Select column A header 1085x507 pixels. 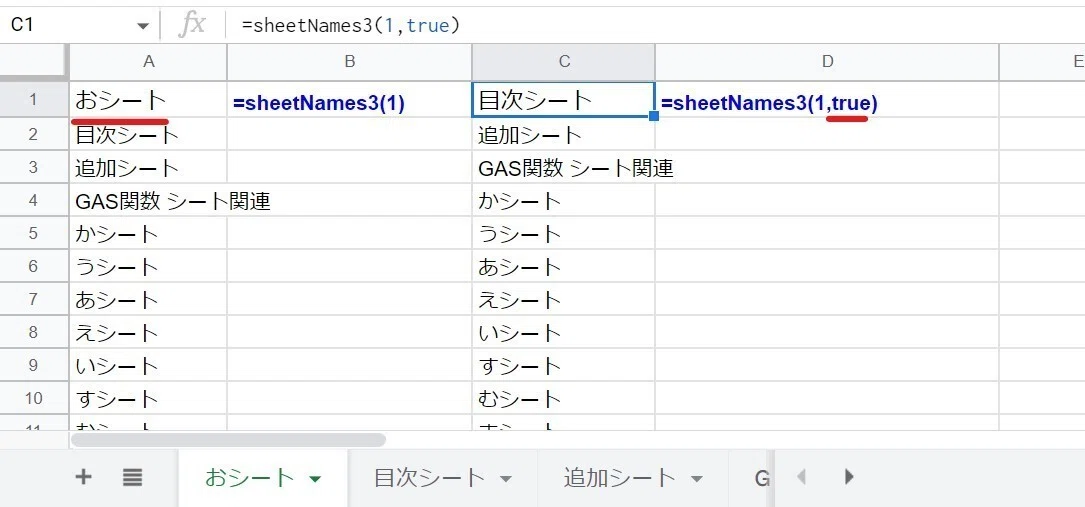[x=148, y=62]
